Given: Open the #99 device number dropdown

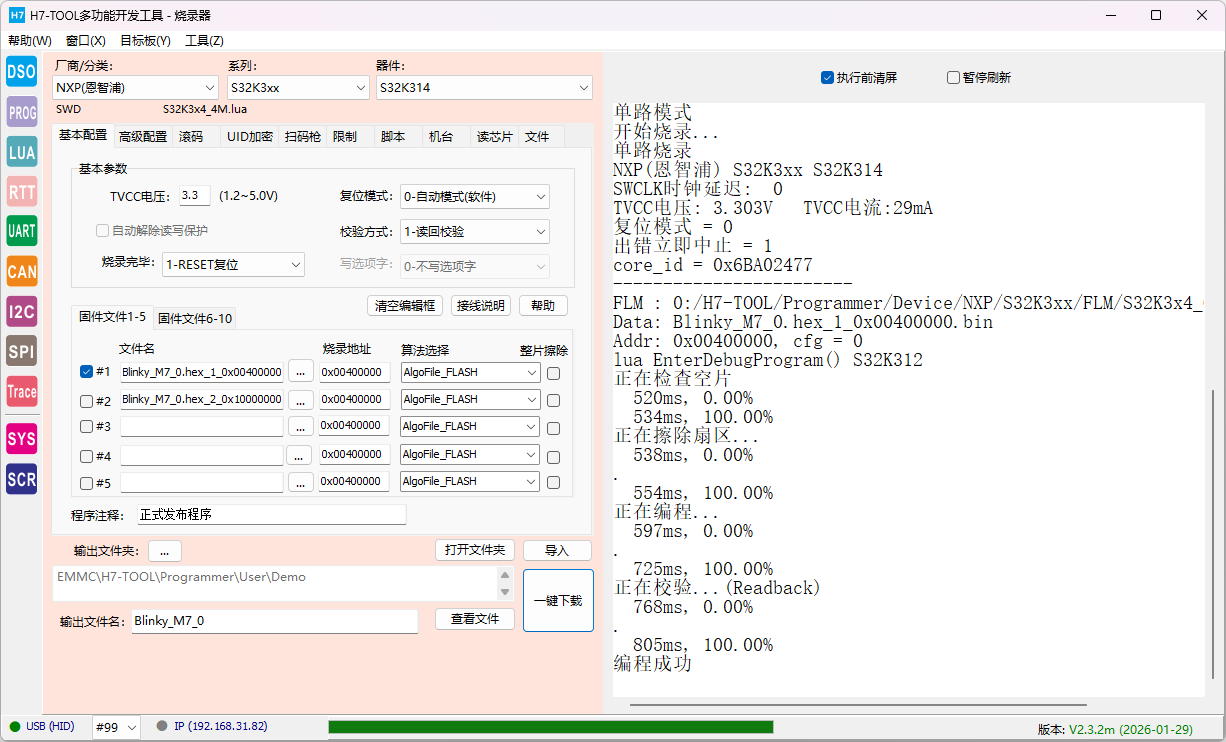Looking at the screenshot, I should pos(116,727).
